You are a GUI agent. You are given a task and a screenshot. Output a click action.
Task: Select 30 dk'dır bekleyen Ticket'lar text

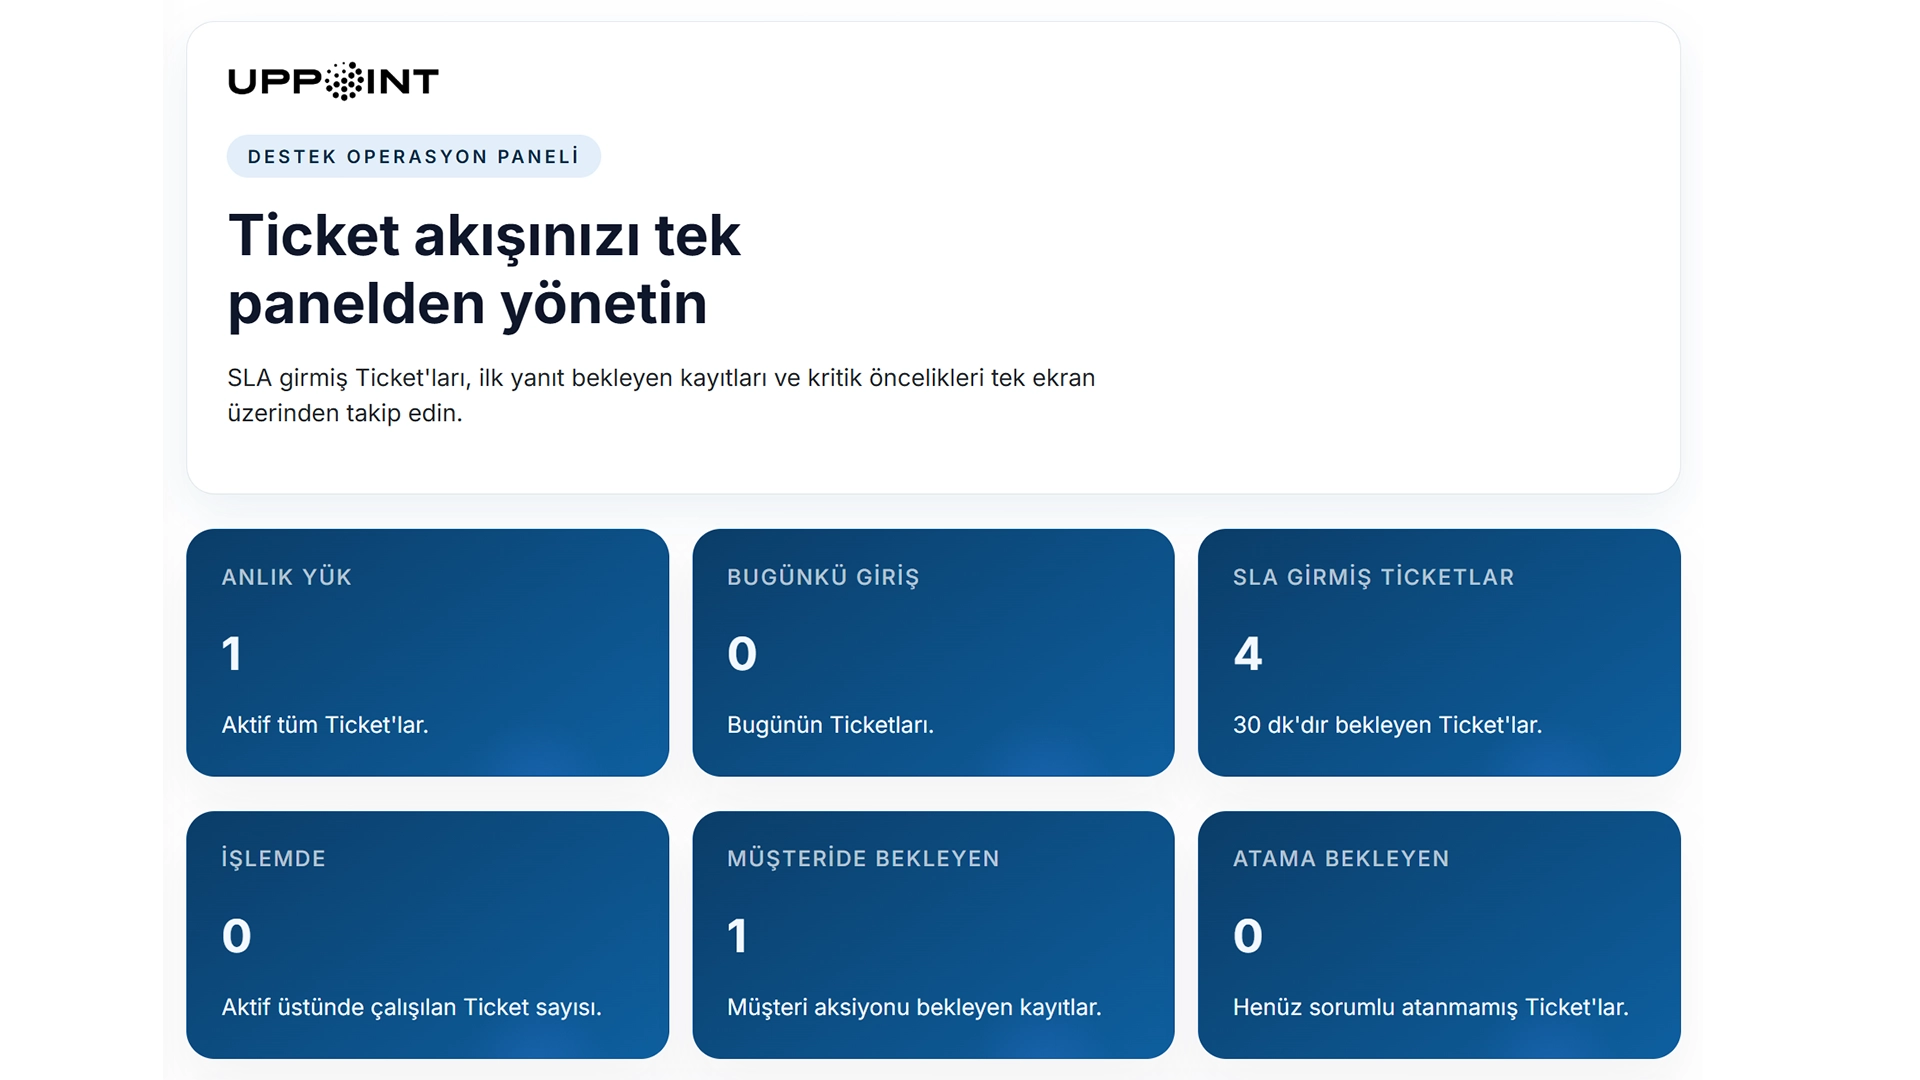tap(1389, 725)
